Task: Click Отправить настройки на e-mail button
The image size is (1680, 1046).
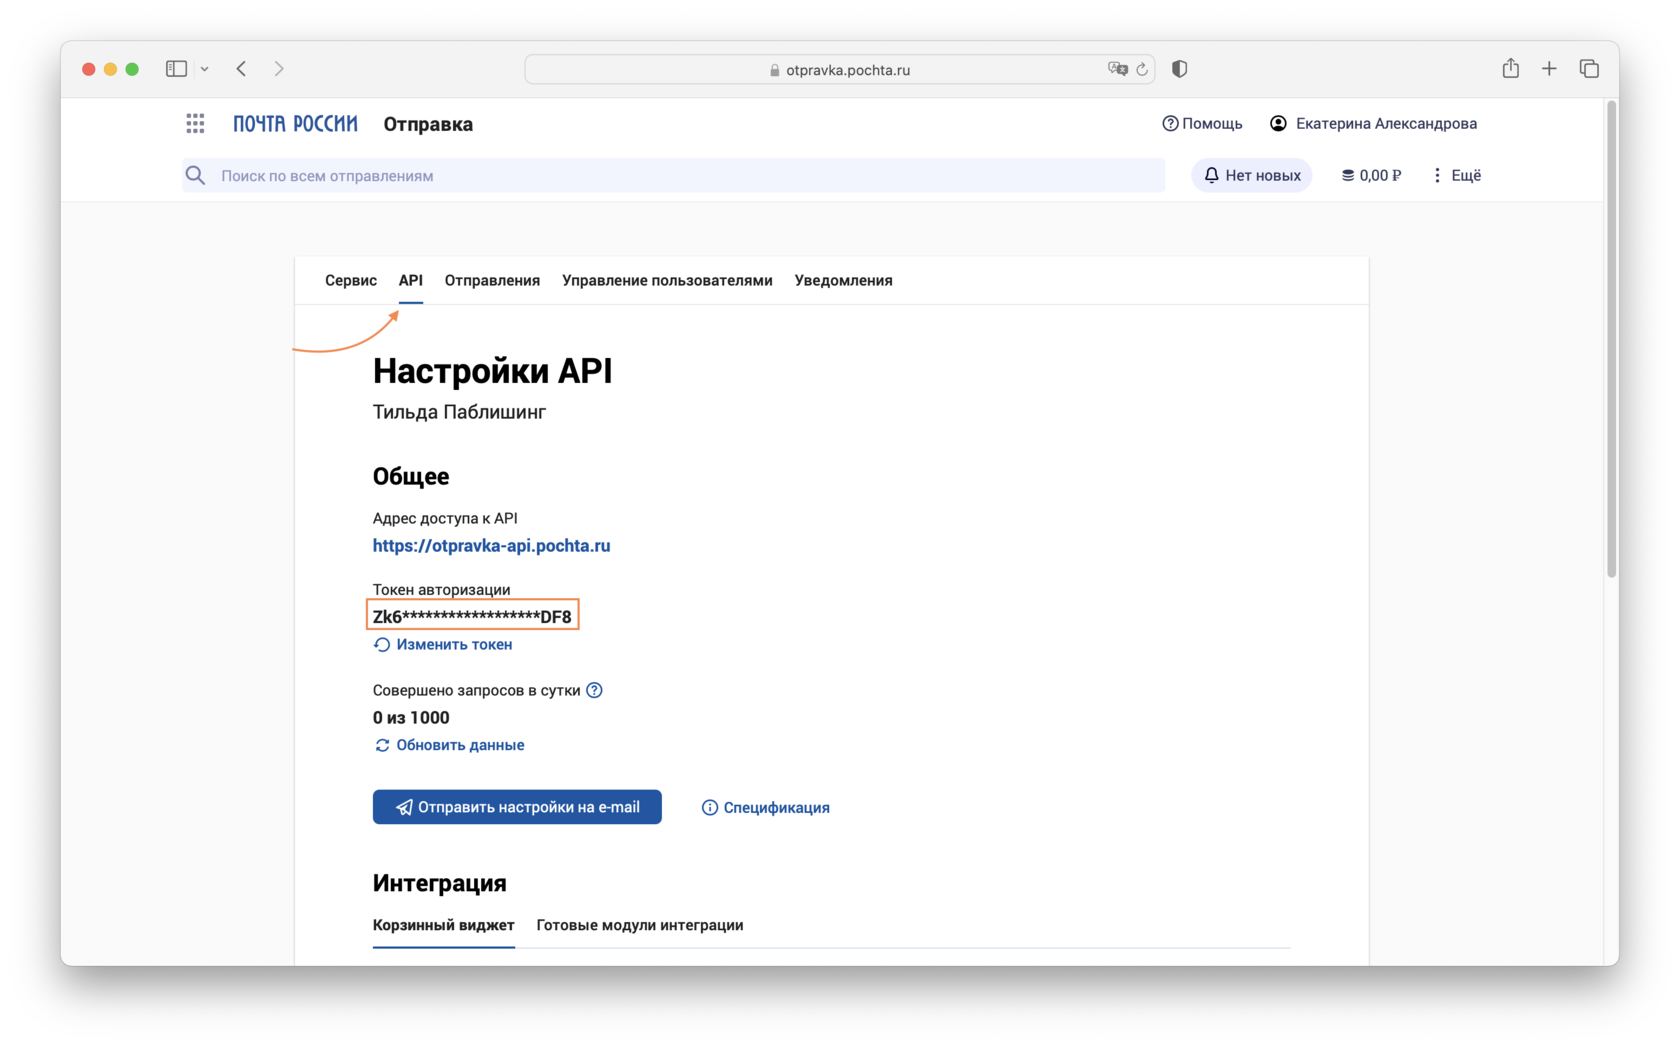Action: [517, 807]
